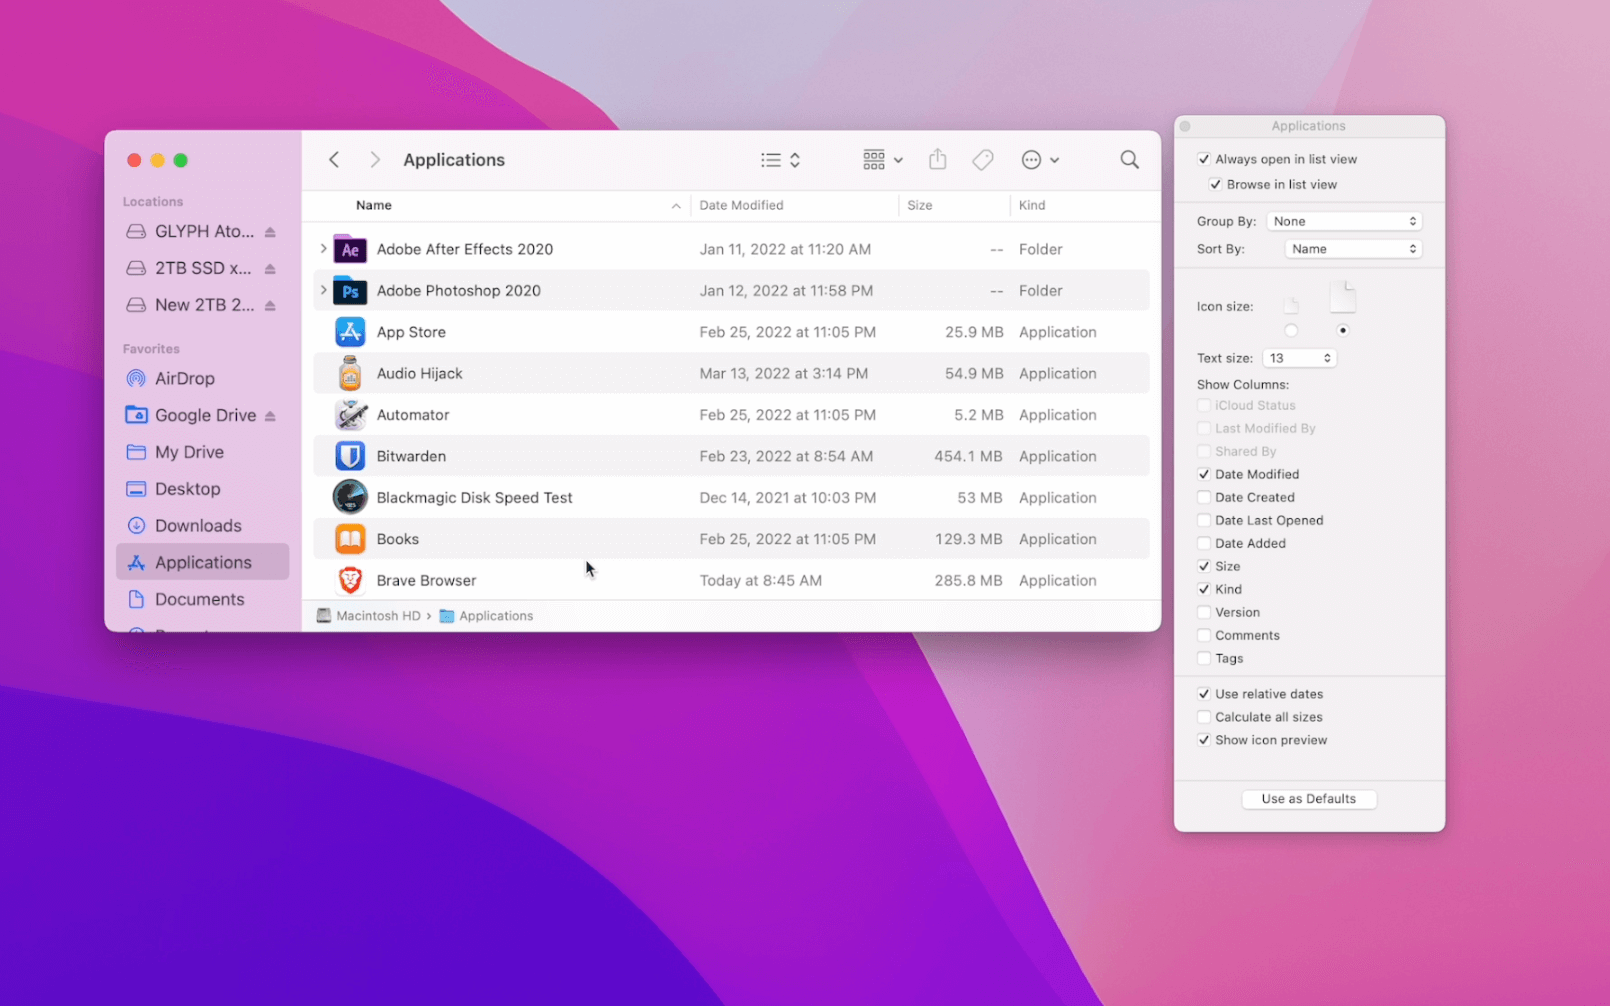Viewport: 1610px width, 1006px height.
Task: Click the Macintosh HD path bar item
Action: pyautogui.click(x=368, y=616)
